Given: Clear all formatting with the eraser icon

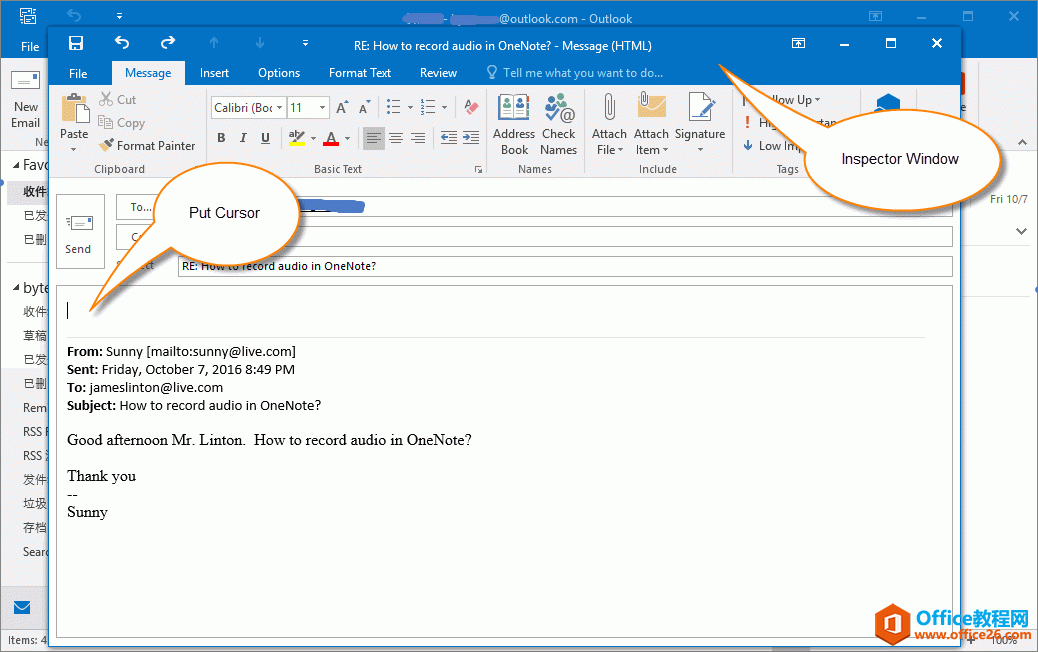Looking at the screenshot, I should coord(471,107).
